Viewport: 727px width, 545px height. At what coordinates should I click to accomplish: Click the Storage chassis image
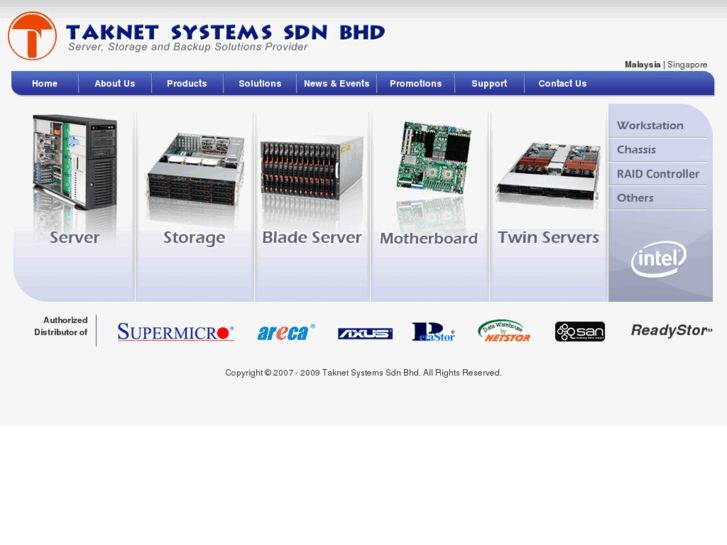(195, 169)
